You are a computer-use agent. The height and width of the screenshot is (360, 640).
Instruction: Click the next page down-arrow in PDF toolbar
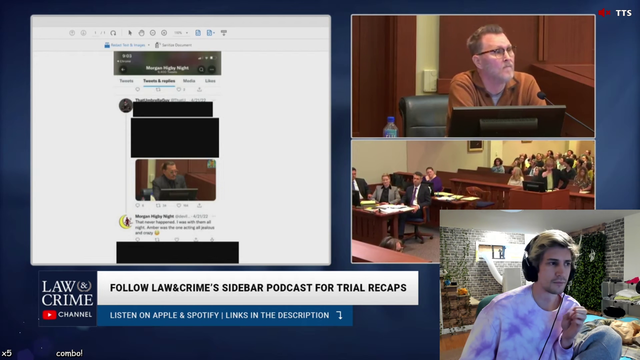click(83, 33)
